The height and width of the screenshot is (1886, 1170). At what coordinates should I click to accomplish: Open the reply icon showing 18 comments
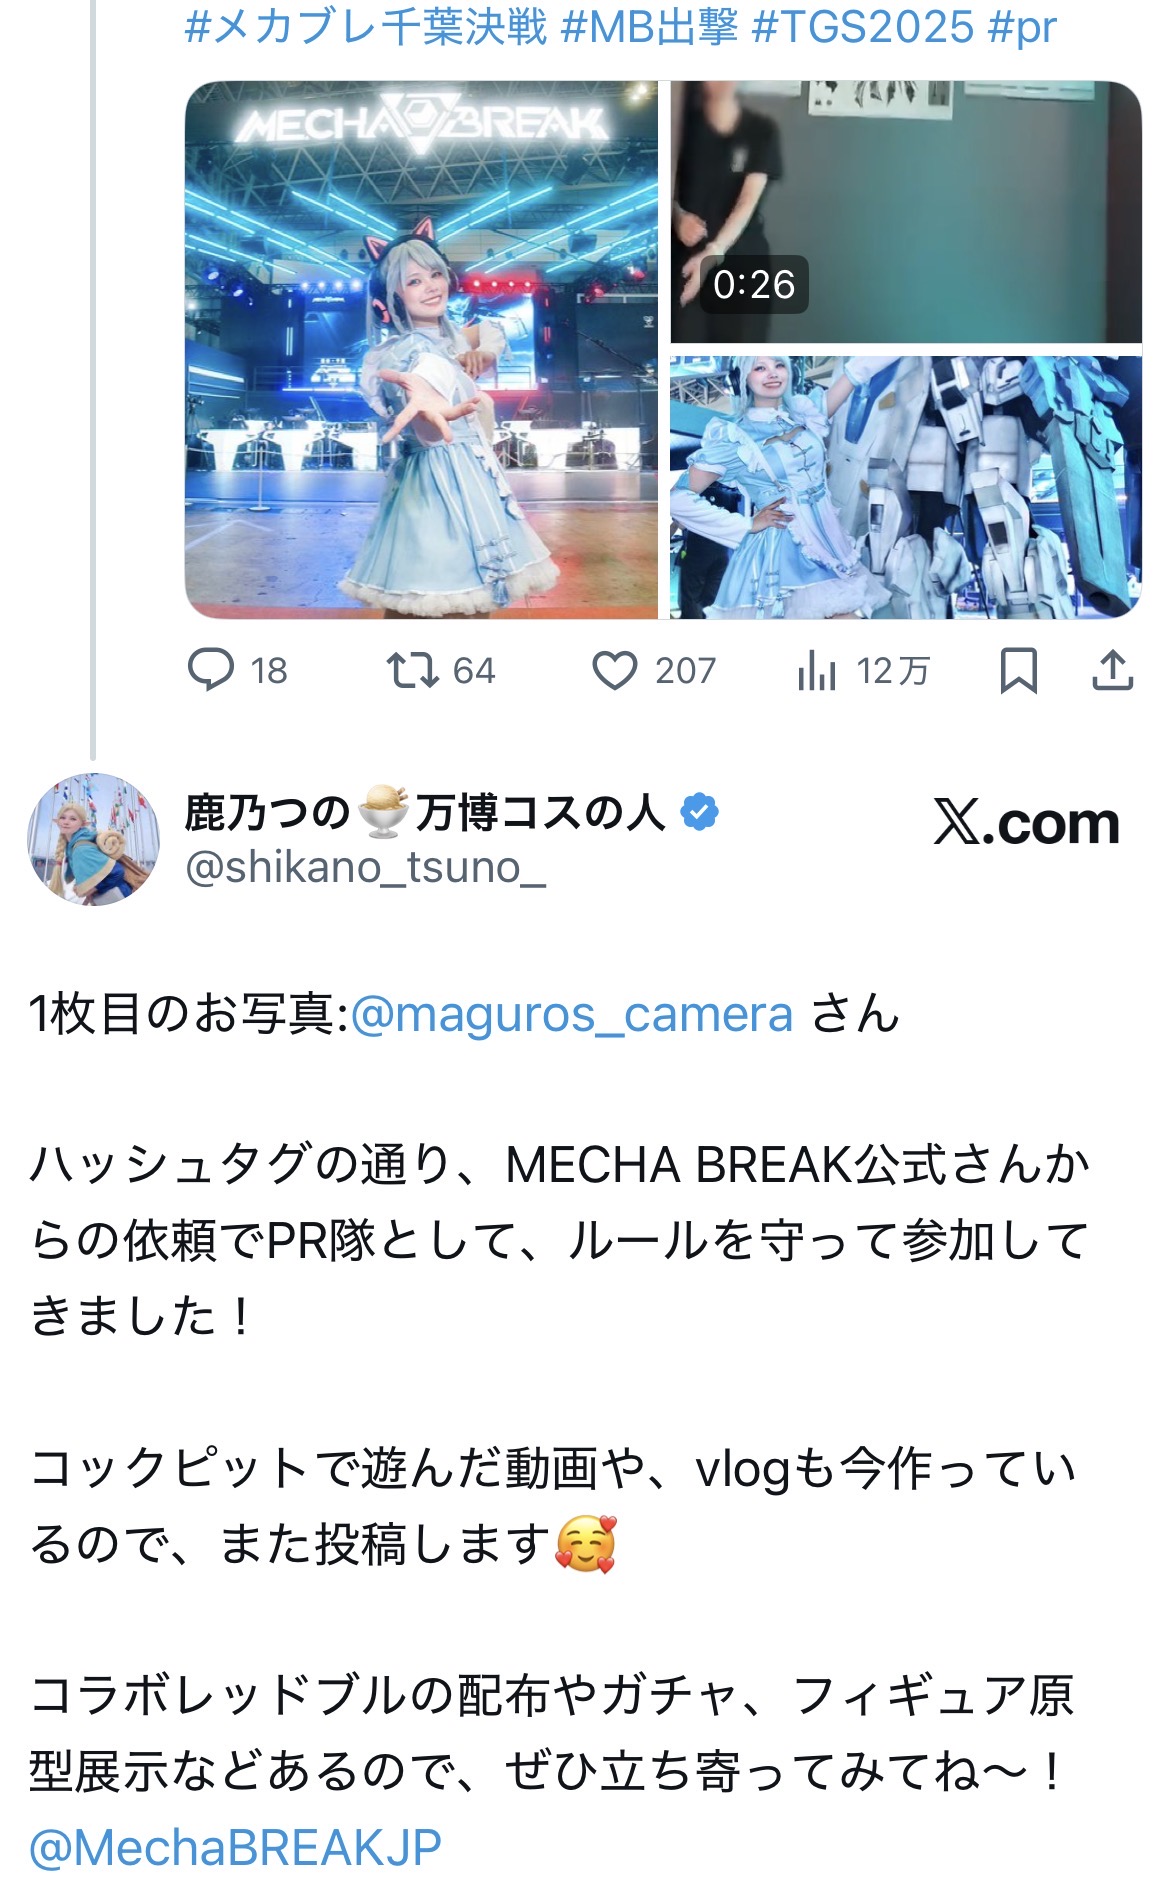coord(211,670)
